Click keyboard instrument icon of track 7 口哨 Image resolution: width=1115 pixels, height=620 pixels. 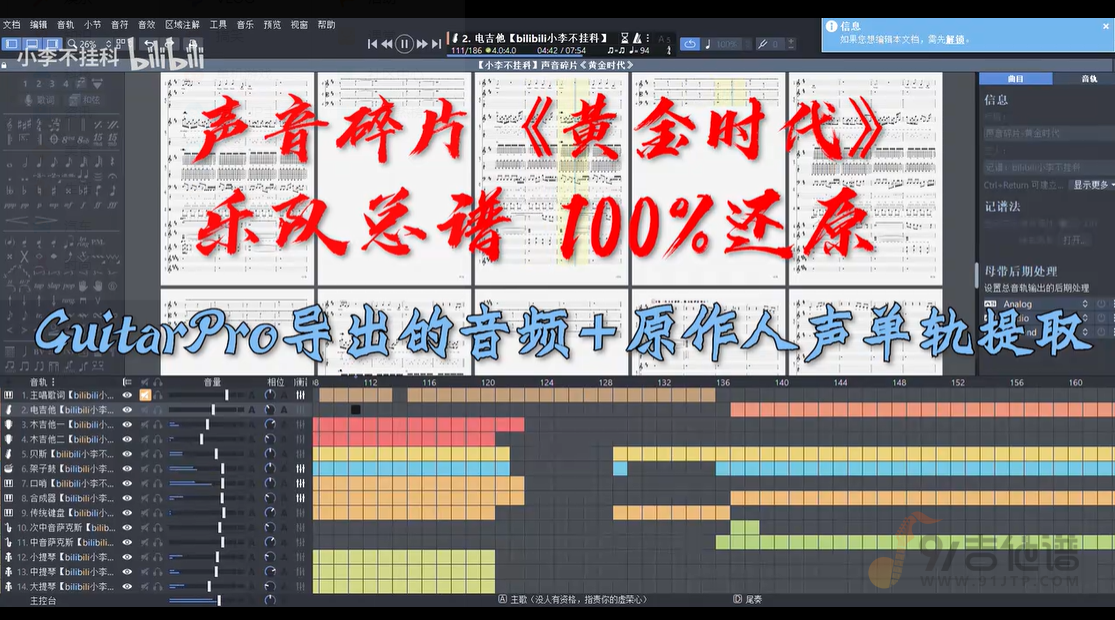[9, 483]
